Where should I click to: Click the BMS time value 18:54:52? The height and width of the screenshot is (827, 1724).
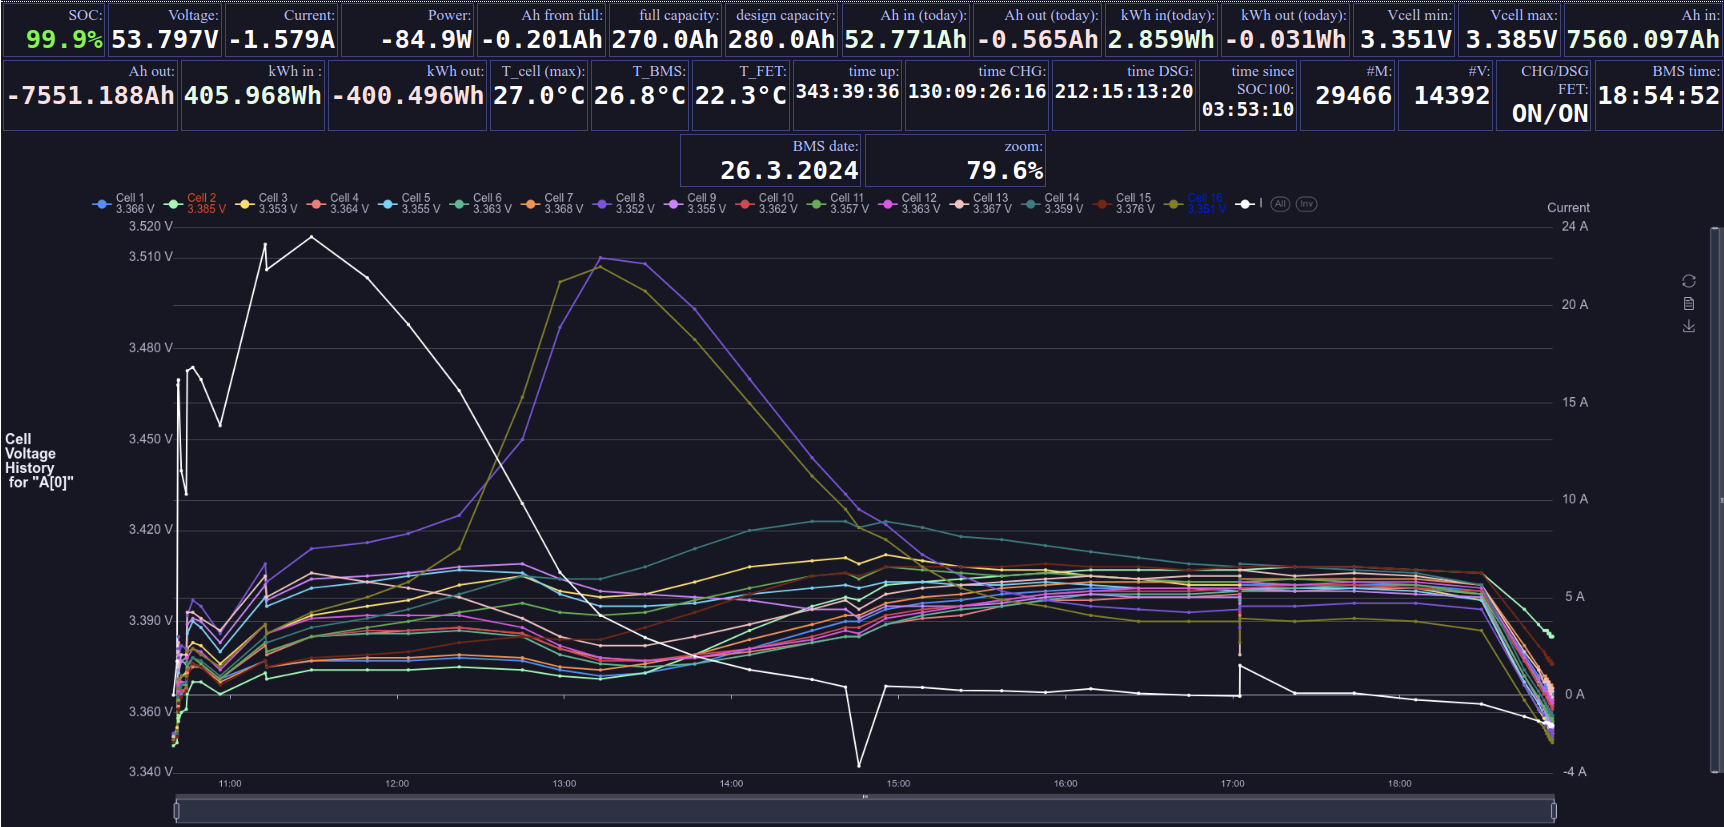pyautogui.click(x=1659, y=95)
